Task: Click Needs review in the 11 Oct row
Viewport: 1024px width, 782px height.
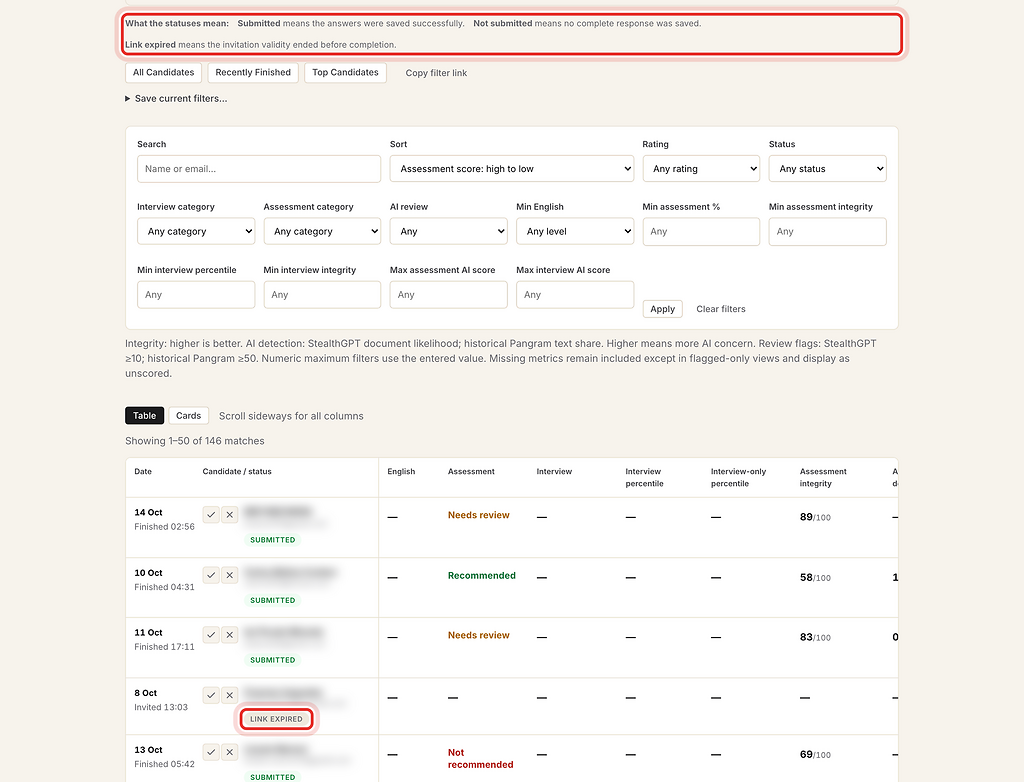Action: [479, 636]
